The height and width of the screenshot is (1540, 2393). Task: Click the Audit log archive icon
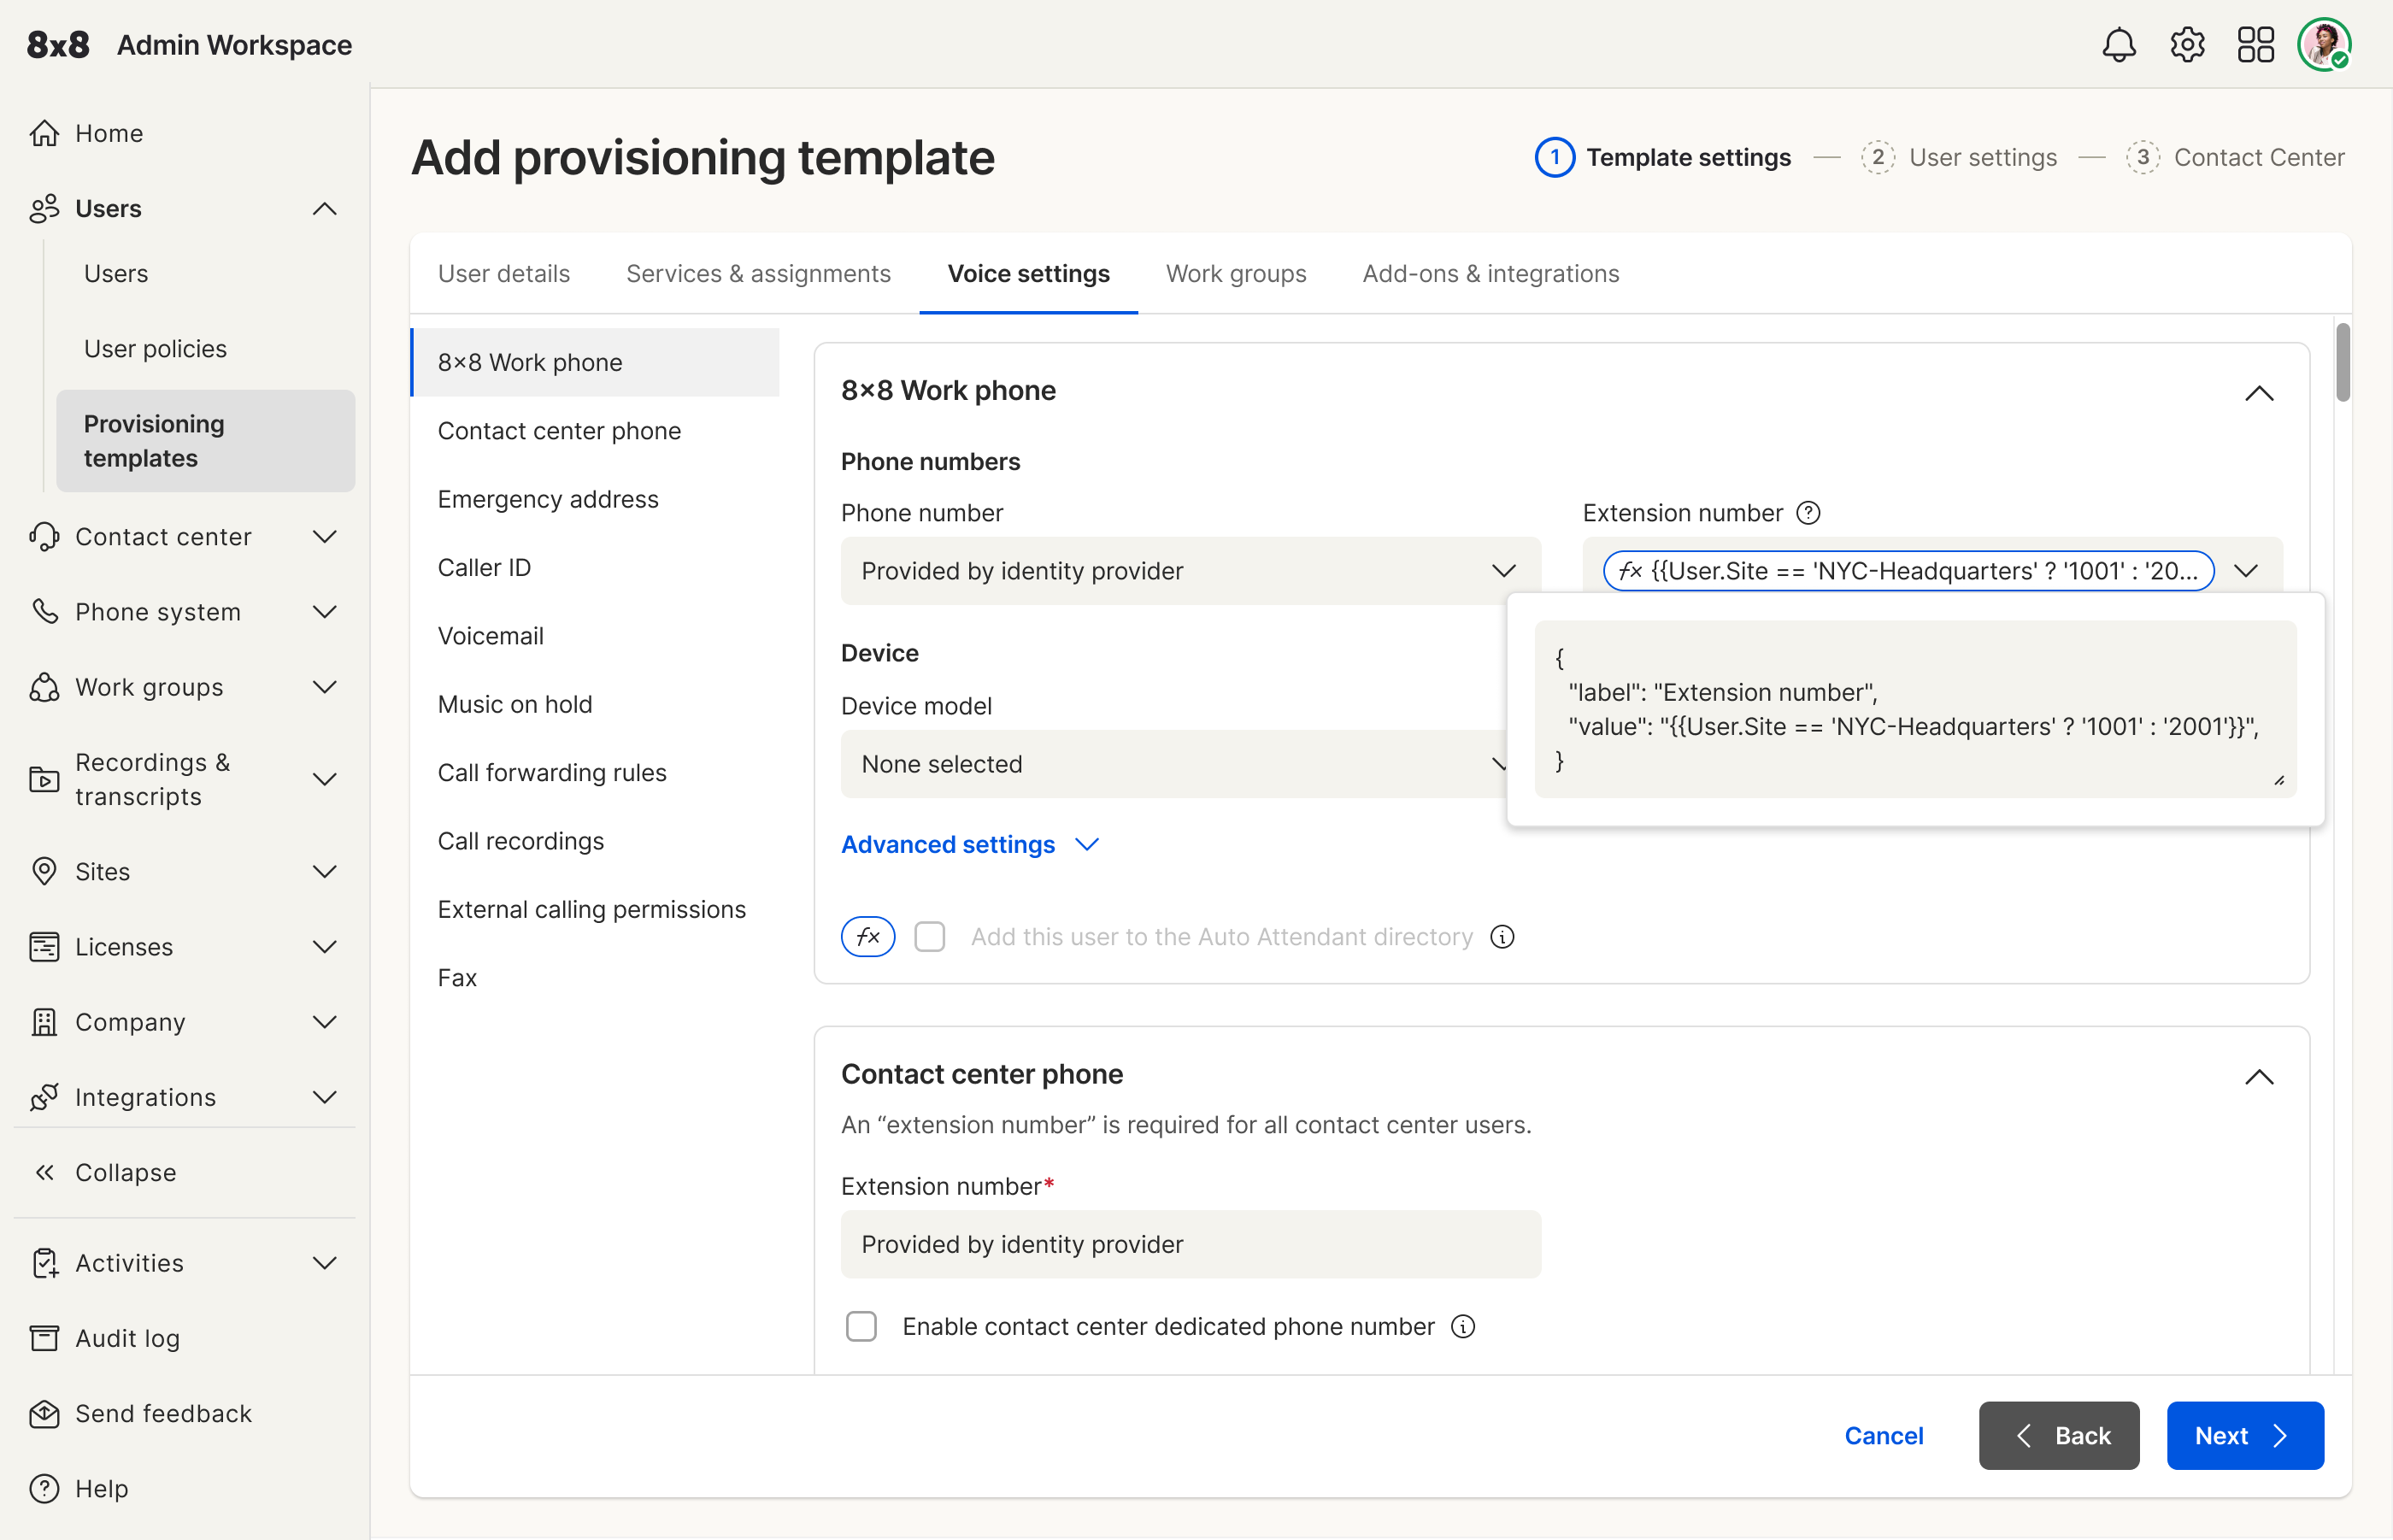[44, 1338]
